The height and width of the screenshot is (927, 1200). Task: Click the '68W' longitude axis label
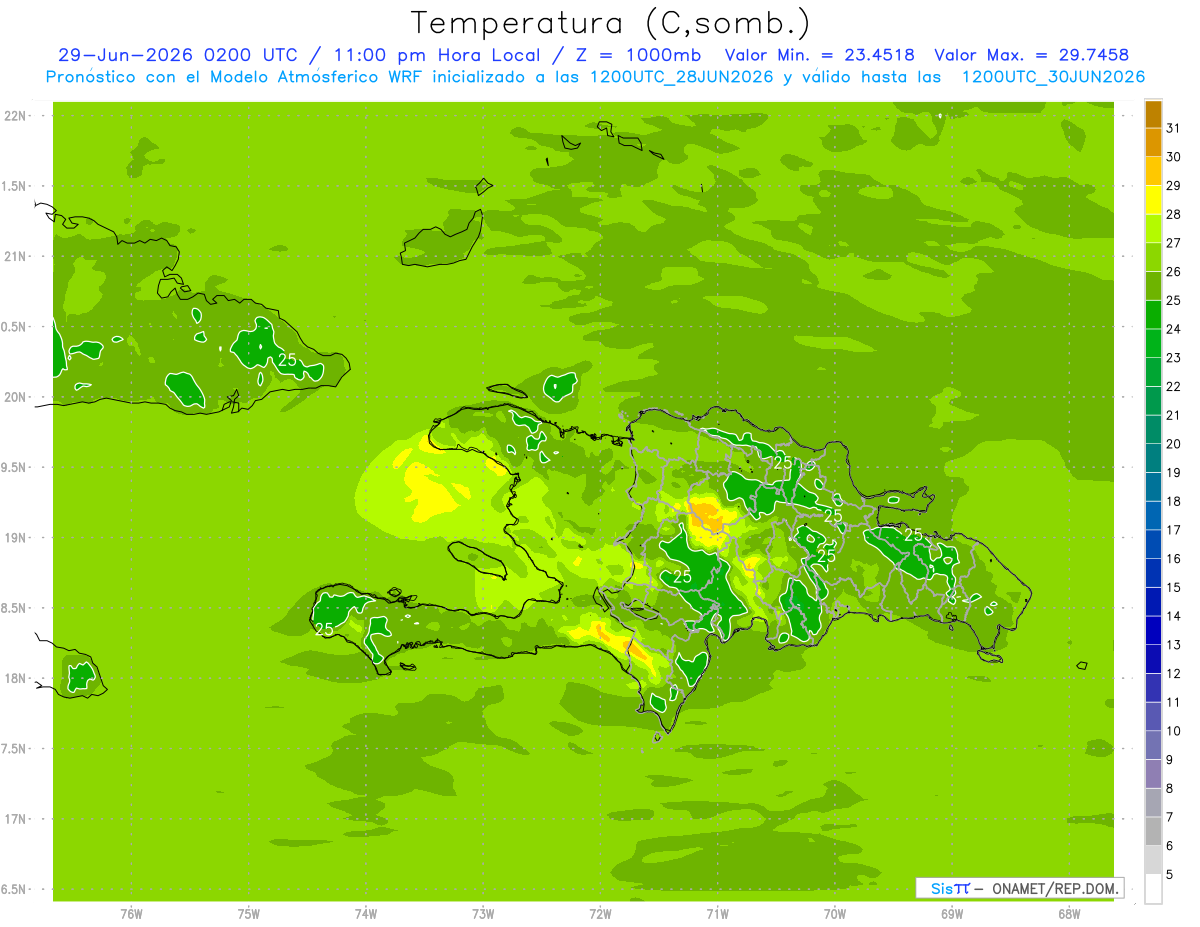point(1069,913)
